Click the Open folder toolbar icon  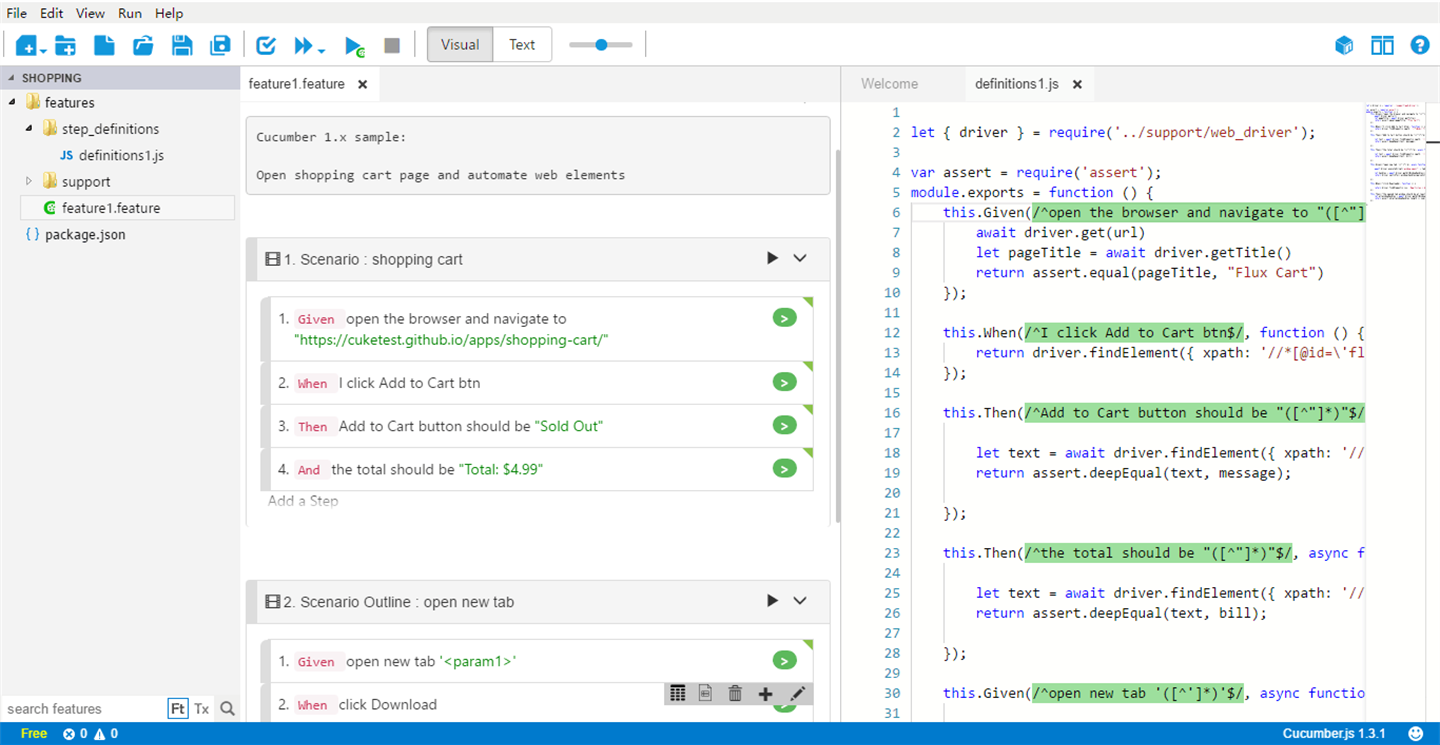coord(143,45)
